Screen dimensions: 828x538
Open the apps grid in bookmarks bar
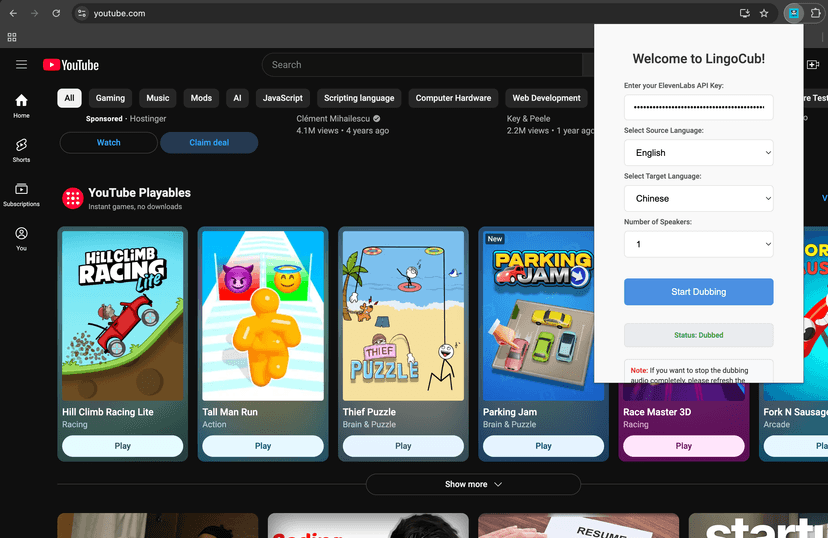coord(12,37)
